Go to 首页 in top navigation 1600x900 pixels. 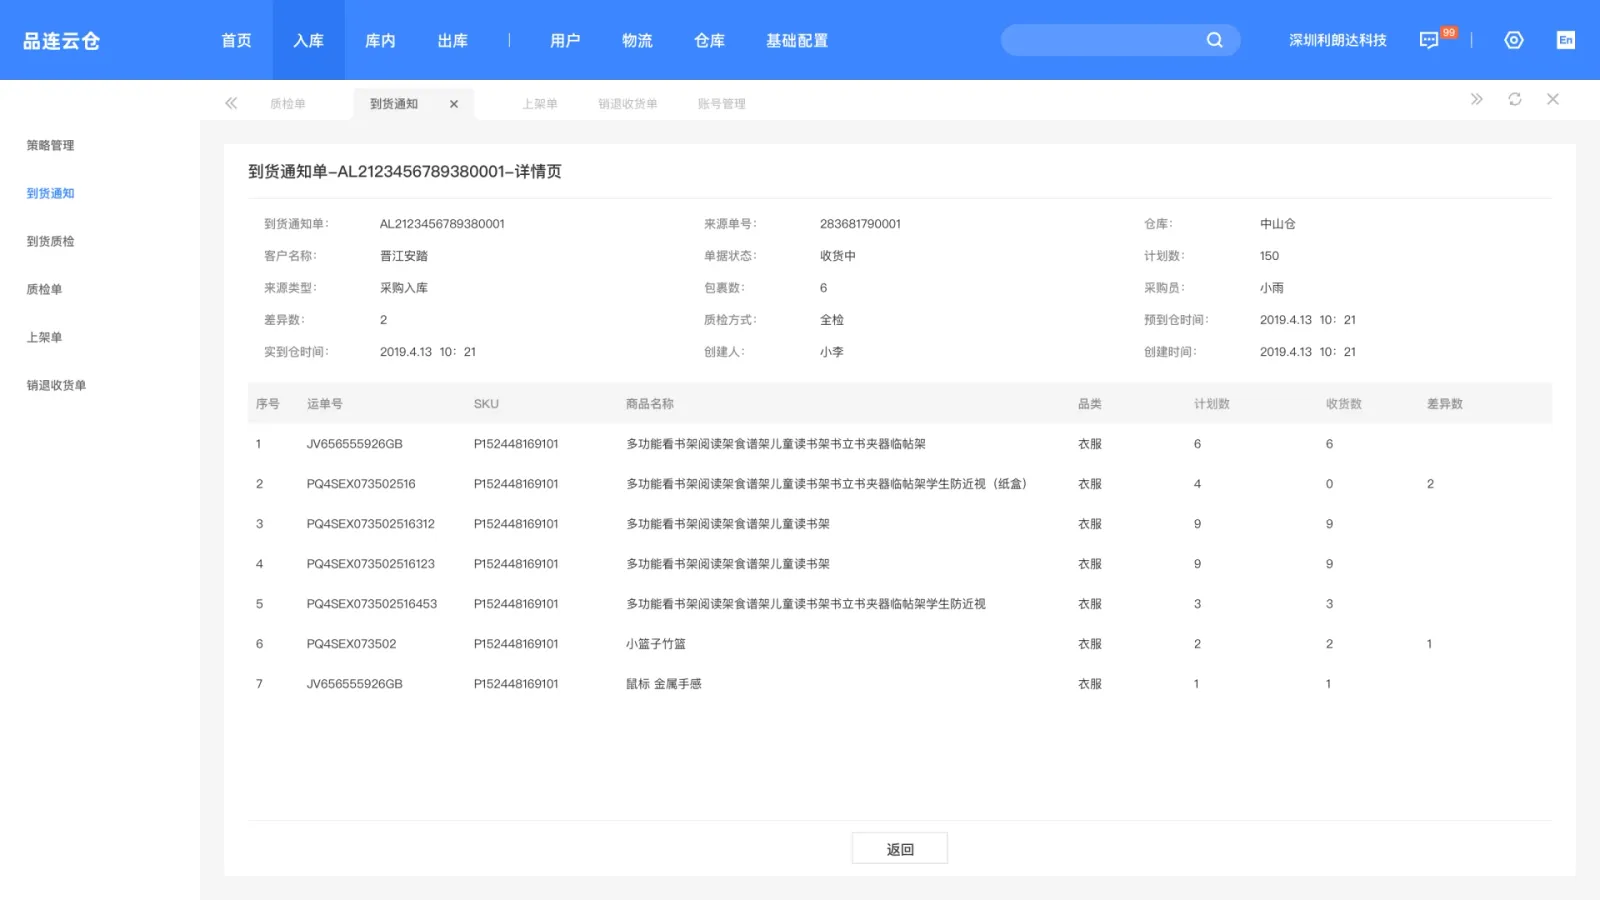point(237,40)
